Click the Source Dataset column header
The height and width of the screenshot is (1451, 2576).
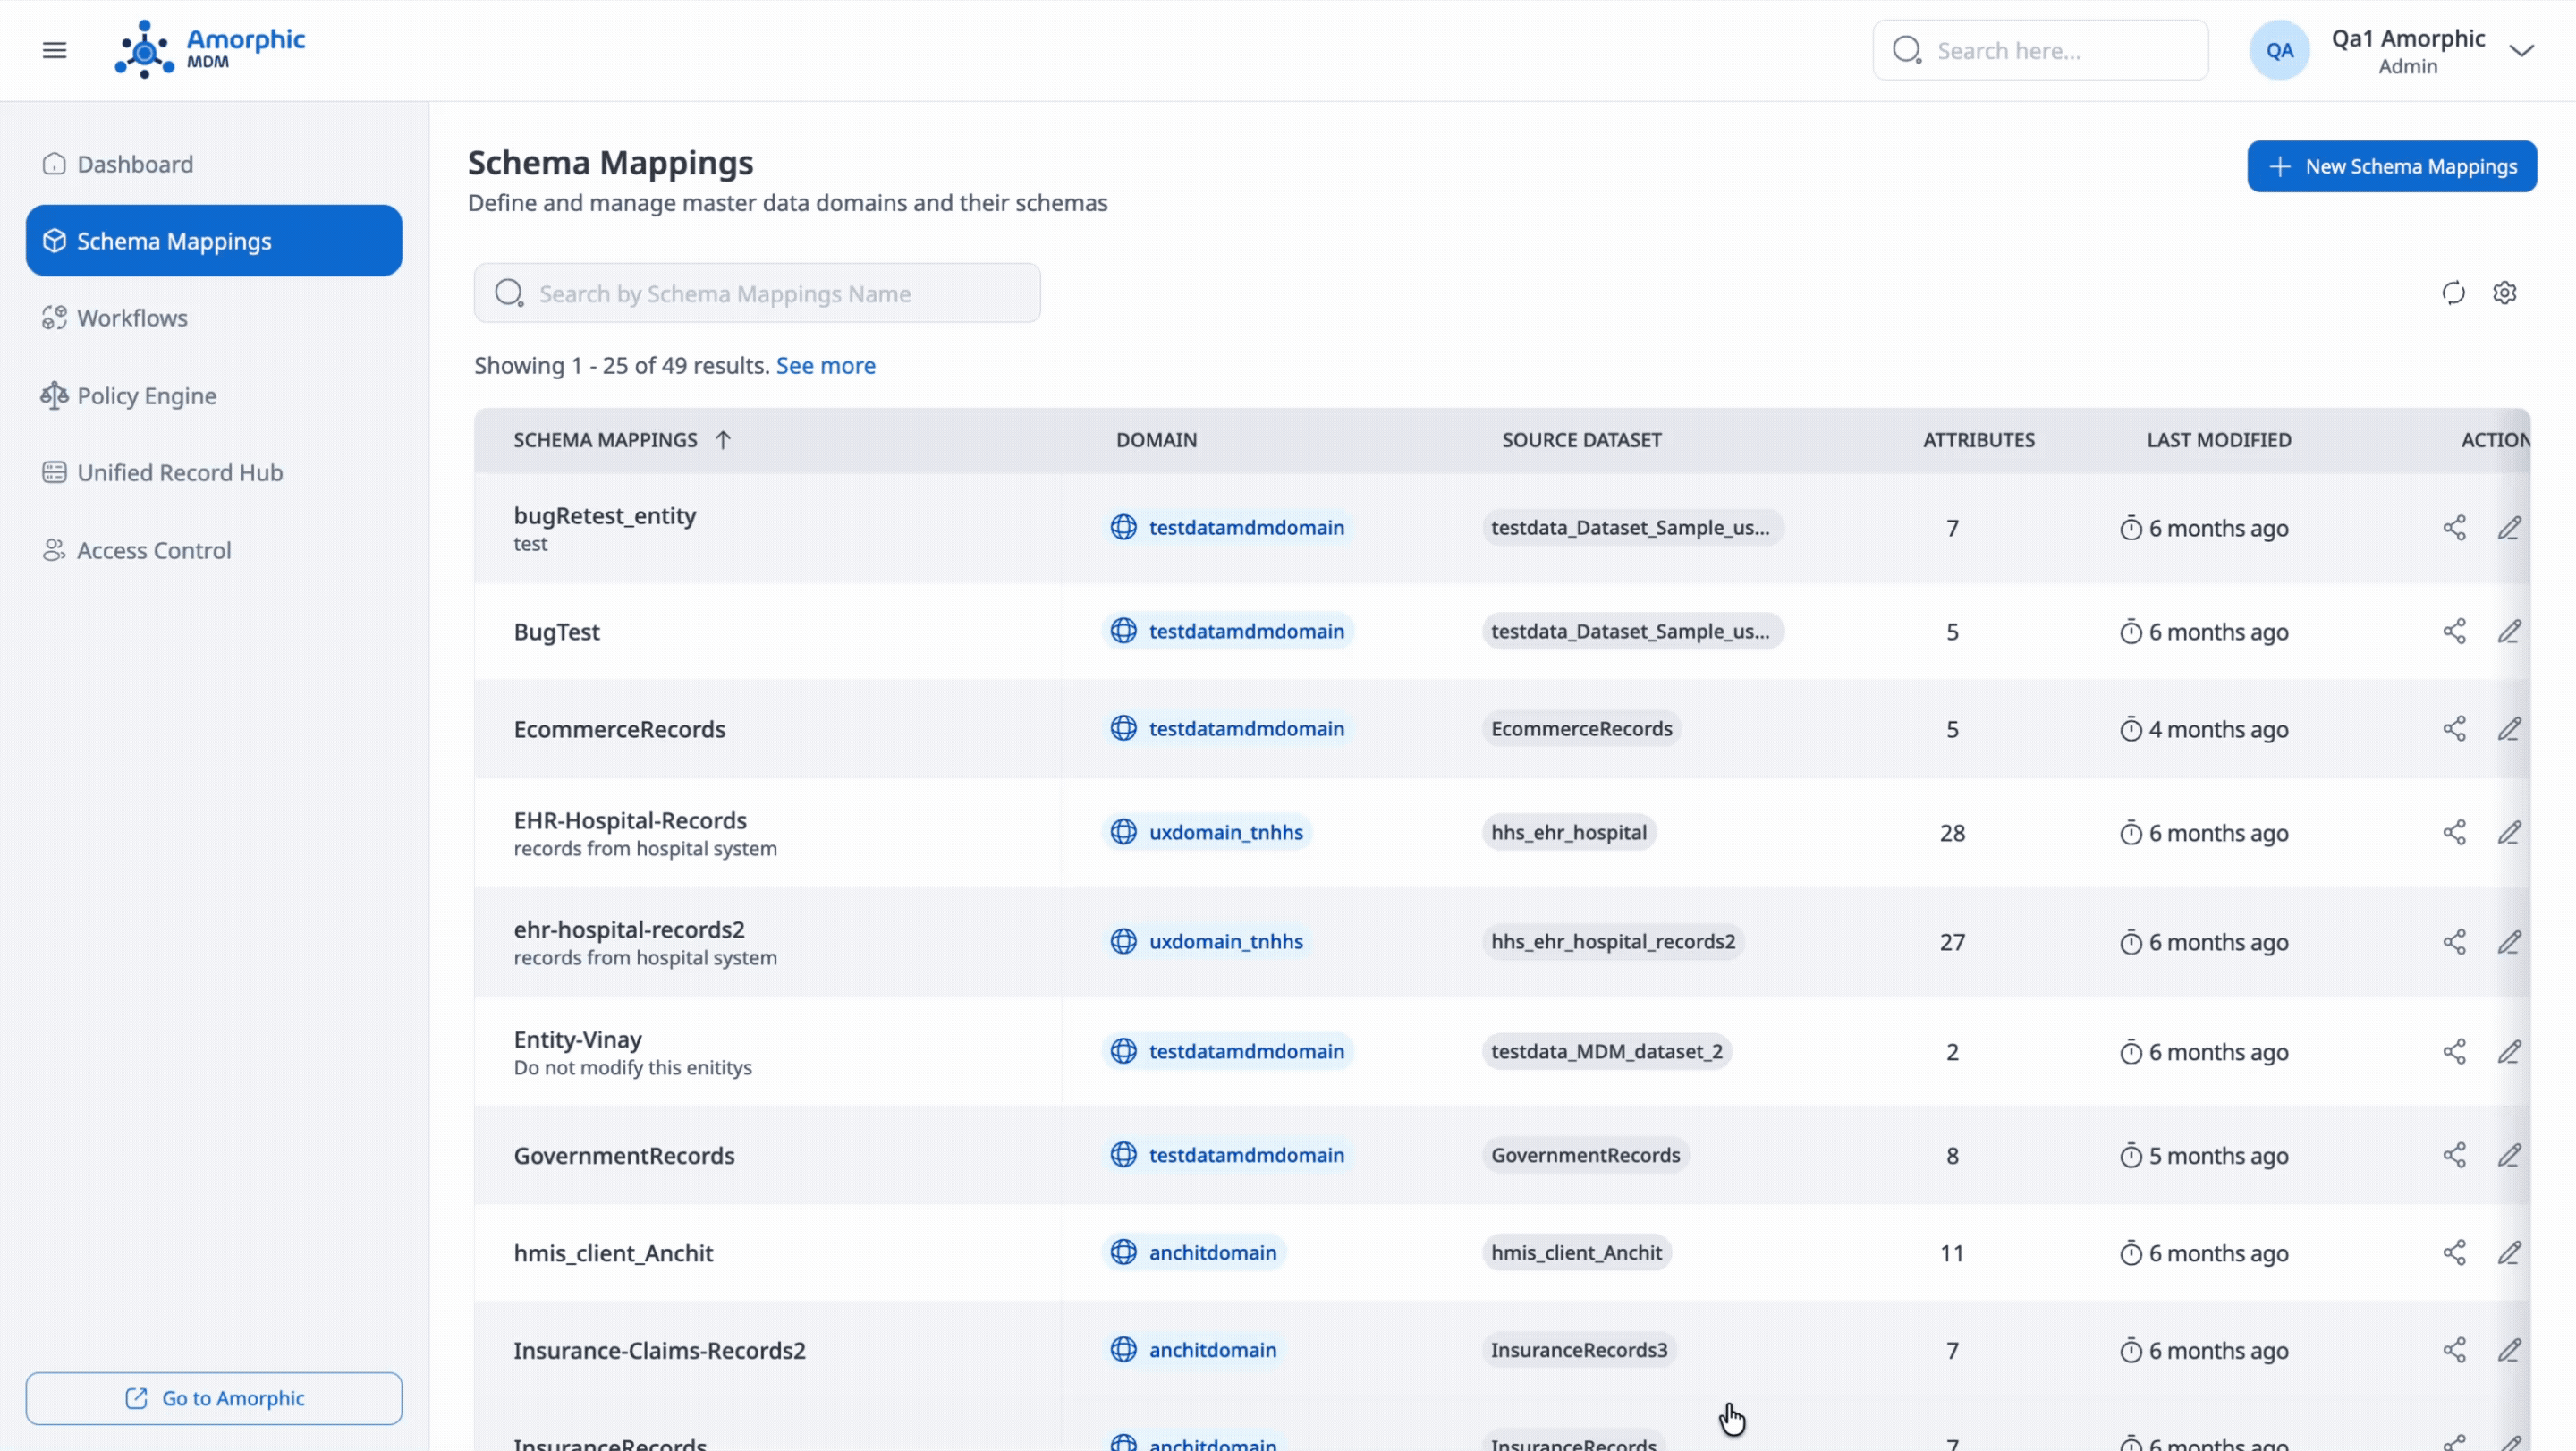1581,440
